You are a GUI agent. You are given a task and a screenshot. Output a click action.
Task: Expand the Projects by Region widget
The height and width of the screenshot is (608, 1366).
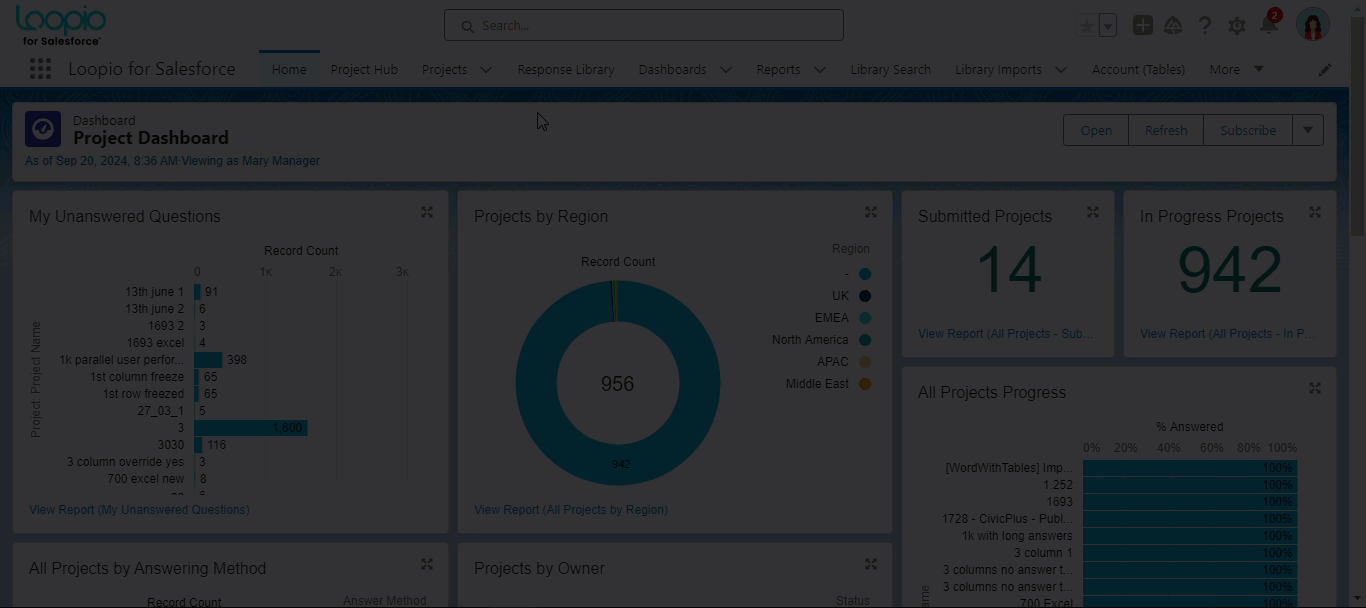pyautogui.click(x=871, y=212)
